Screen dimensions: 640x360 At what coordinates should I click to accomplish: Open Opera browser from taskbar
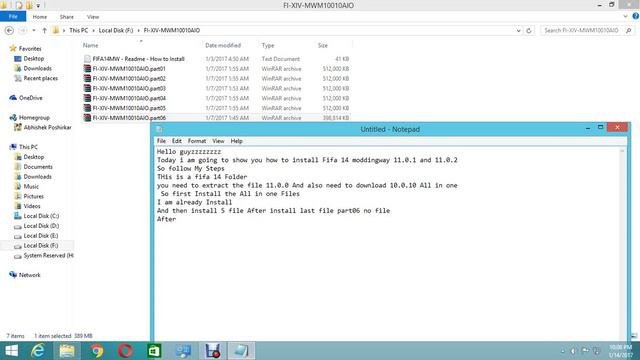click(125, 351)
